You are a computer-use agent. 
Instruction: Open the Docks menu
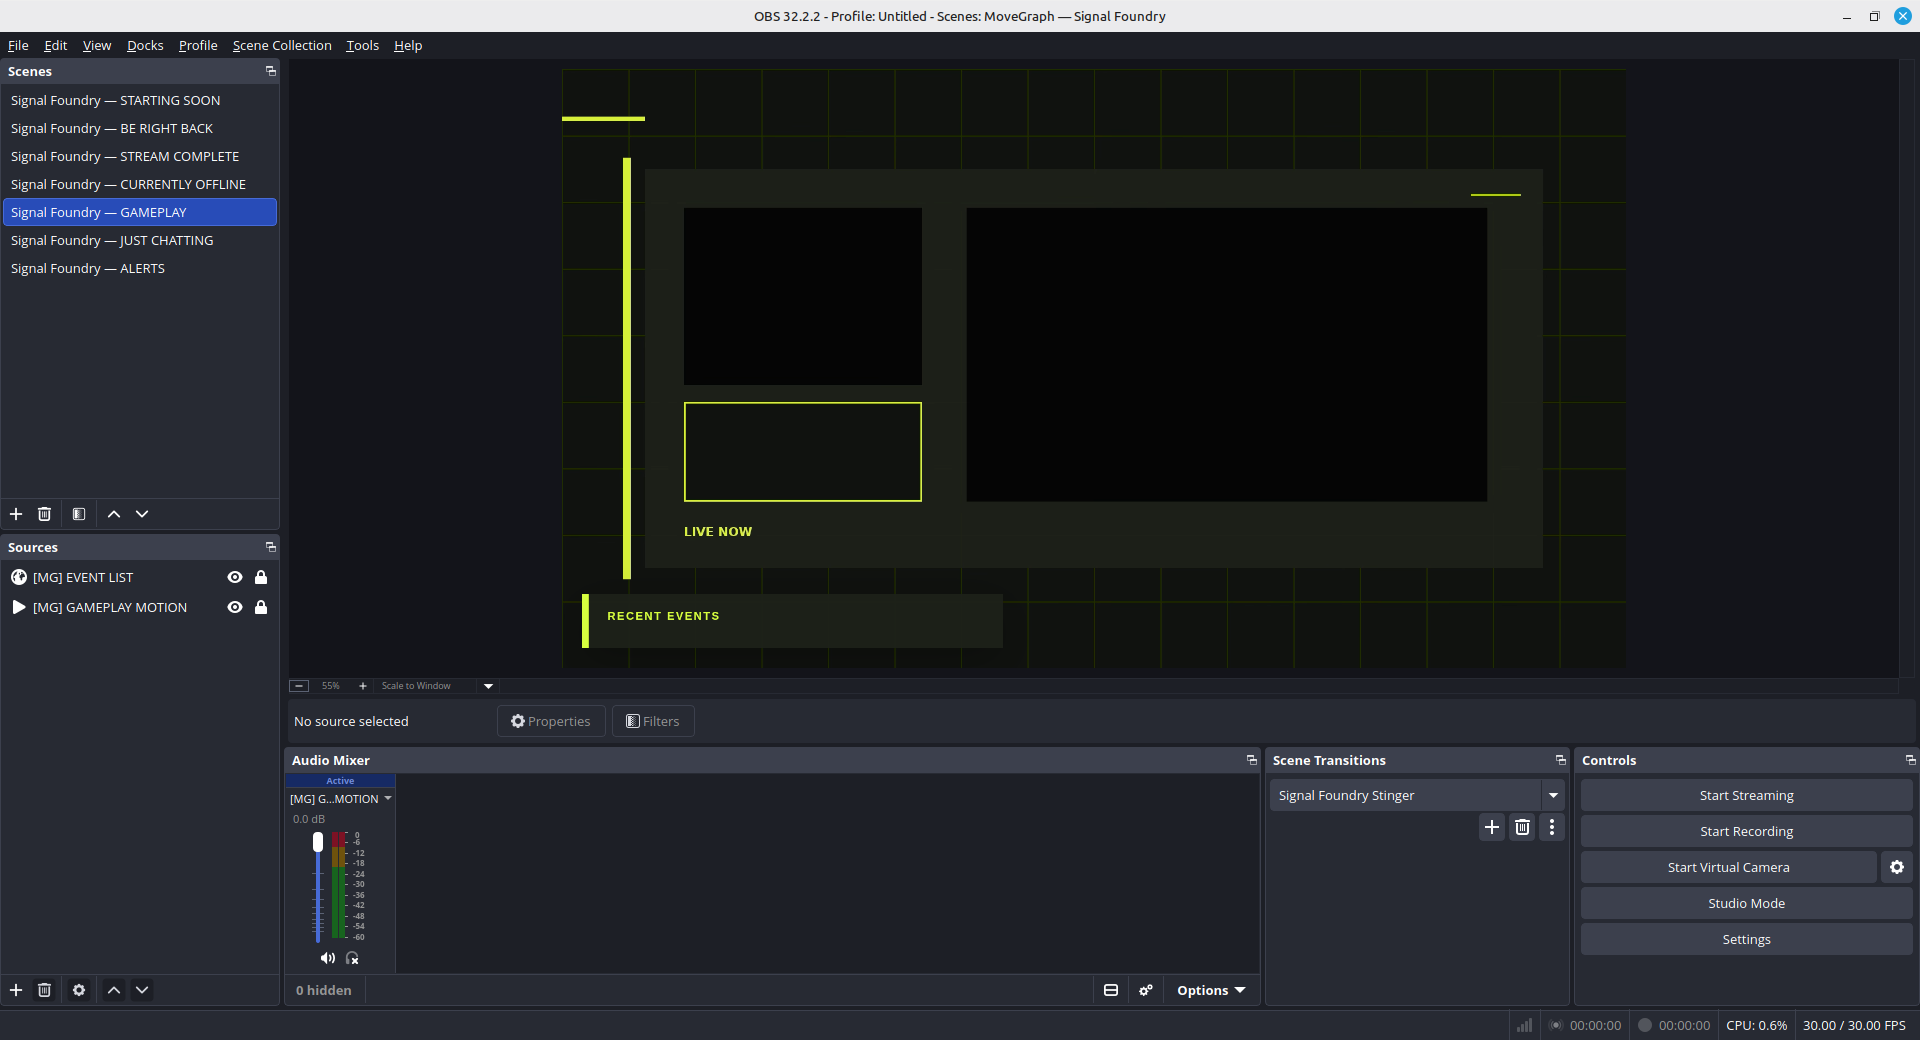145,45
